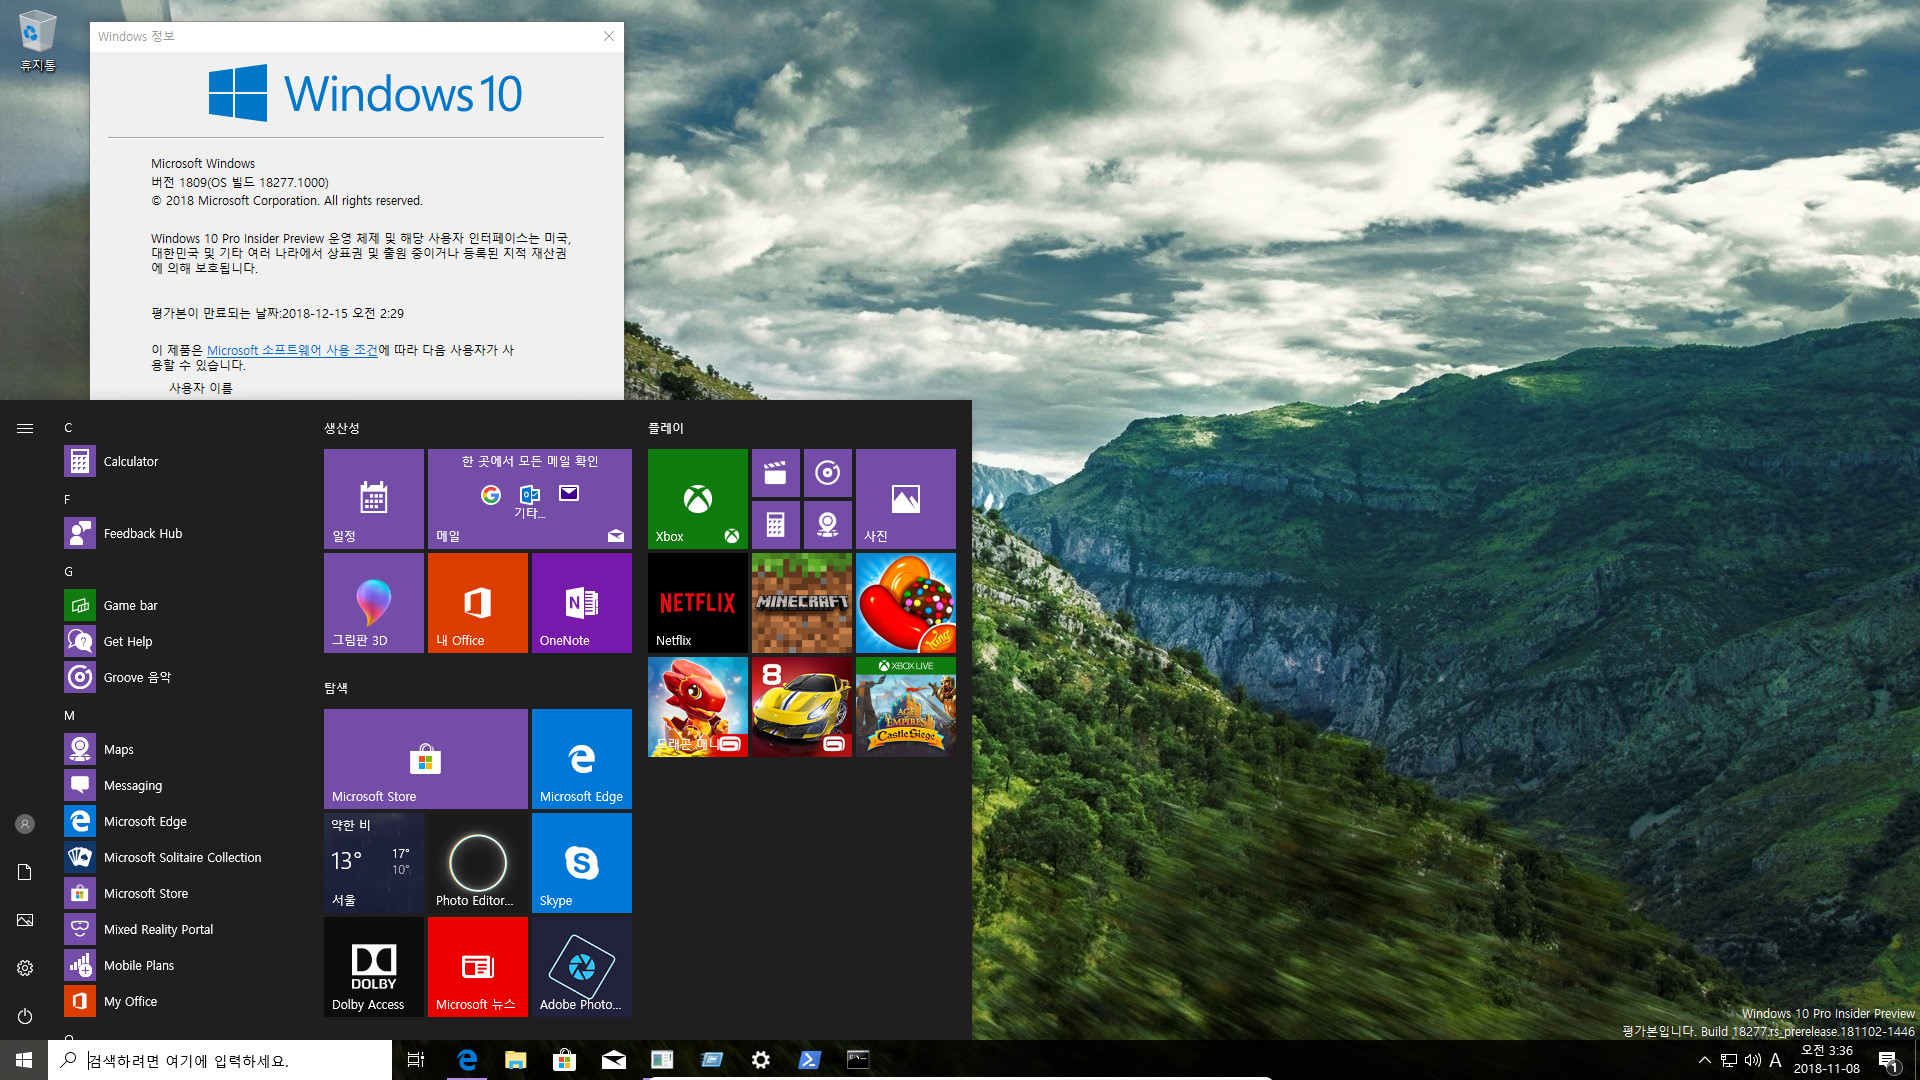
Task: Open the Minecraft tile
Action: 802,603
